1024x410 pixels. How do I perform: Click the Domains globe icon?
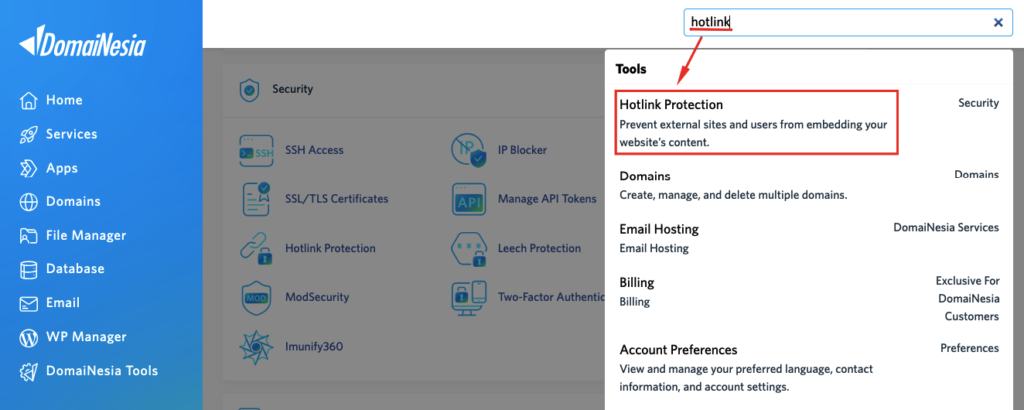click(x=29, y=202)
